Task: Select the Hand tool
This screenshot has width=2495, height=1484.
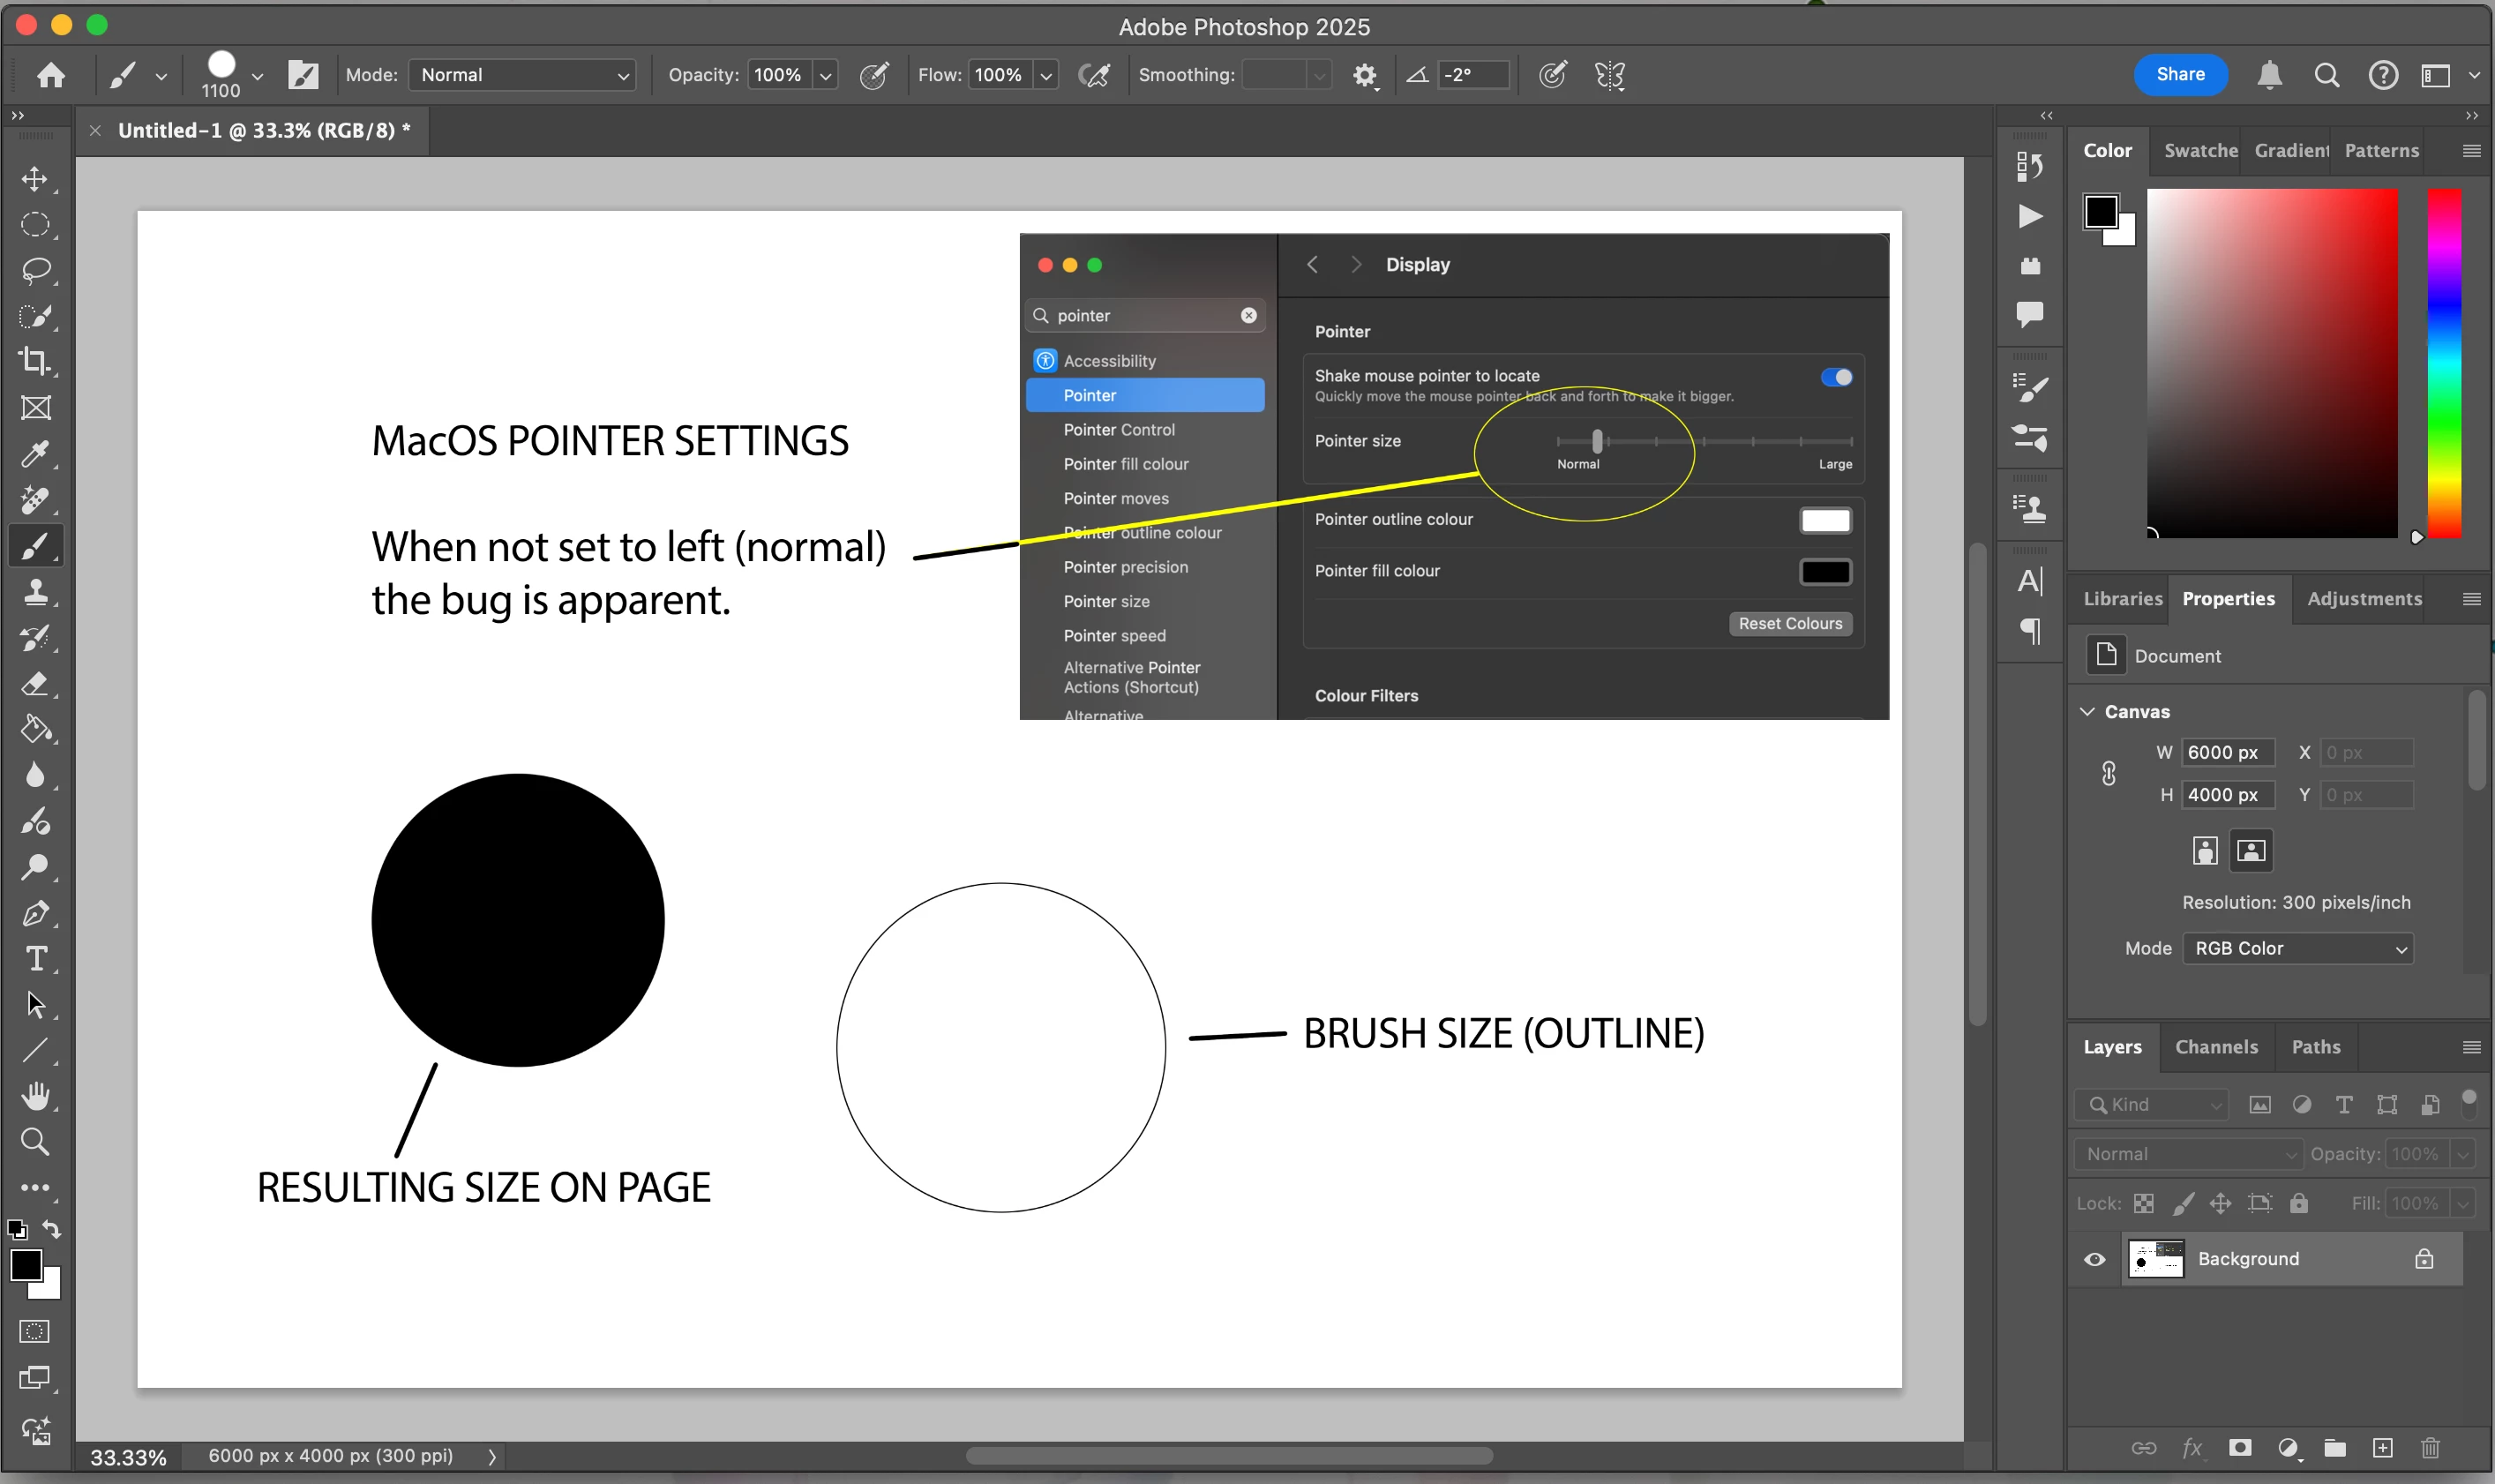Action: click(35, 1095)
